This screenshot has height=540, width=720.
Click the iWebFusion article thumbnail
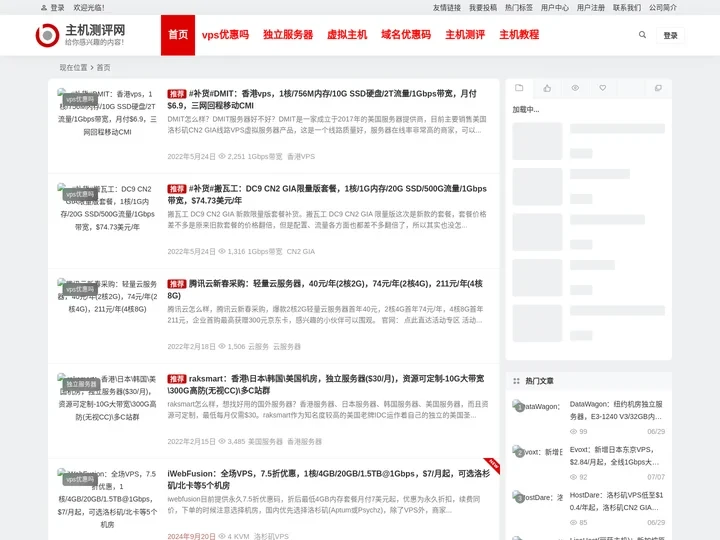tap(107, 499)
